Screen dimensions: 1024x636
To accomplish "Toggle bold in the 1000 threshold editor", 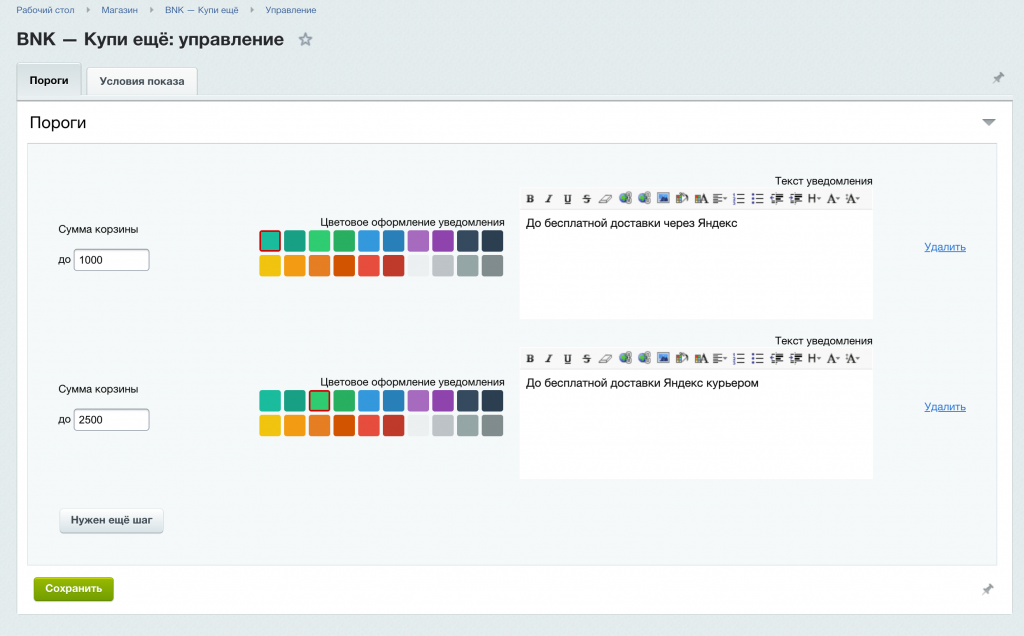I will click(x=530, y=199).
